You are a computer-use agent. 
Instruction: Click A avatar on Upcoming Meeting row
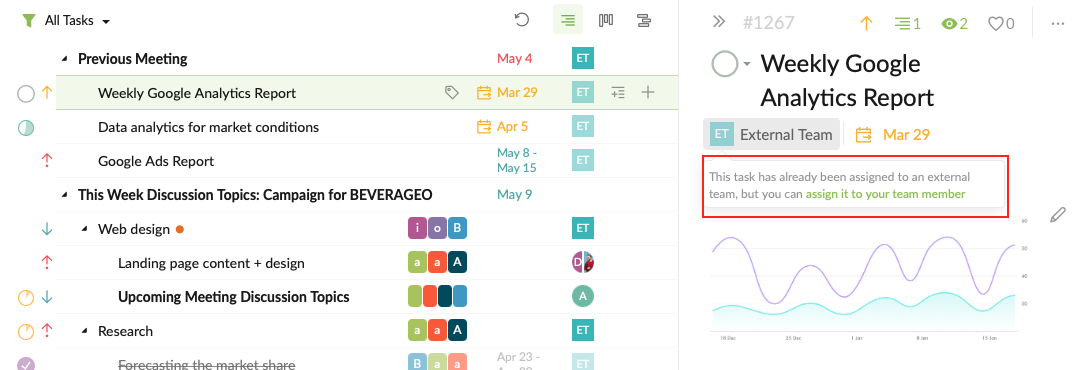(x=583, y=297)
